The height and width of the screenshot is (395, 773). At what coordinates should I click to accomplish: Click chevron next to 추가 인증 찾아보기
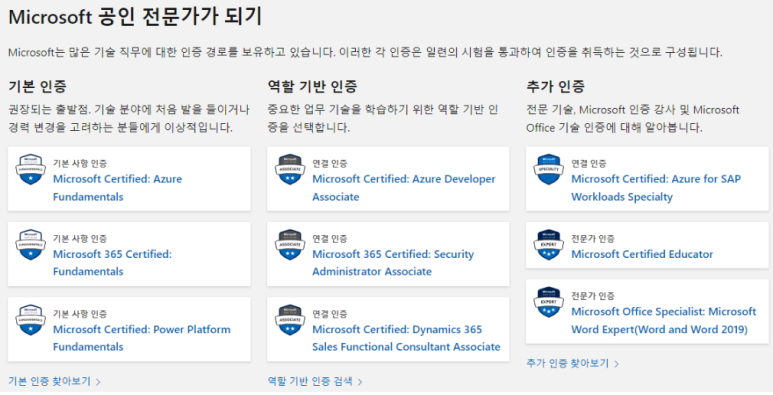pos(616,364)
